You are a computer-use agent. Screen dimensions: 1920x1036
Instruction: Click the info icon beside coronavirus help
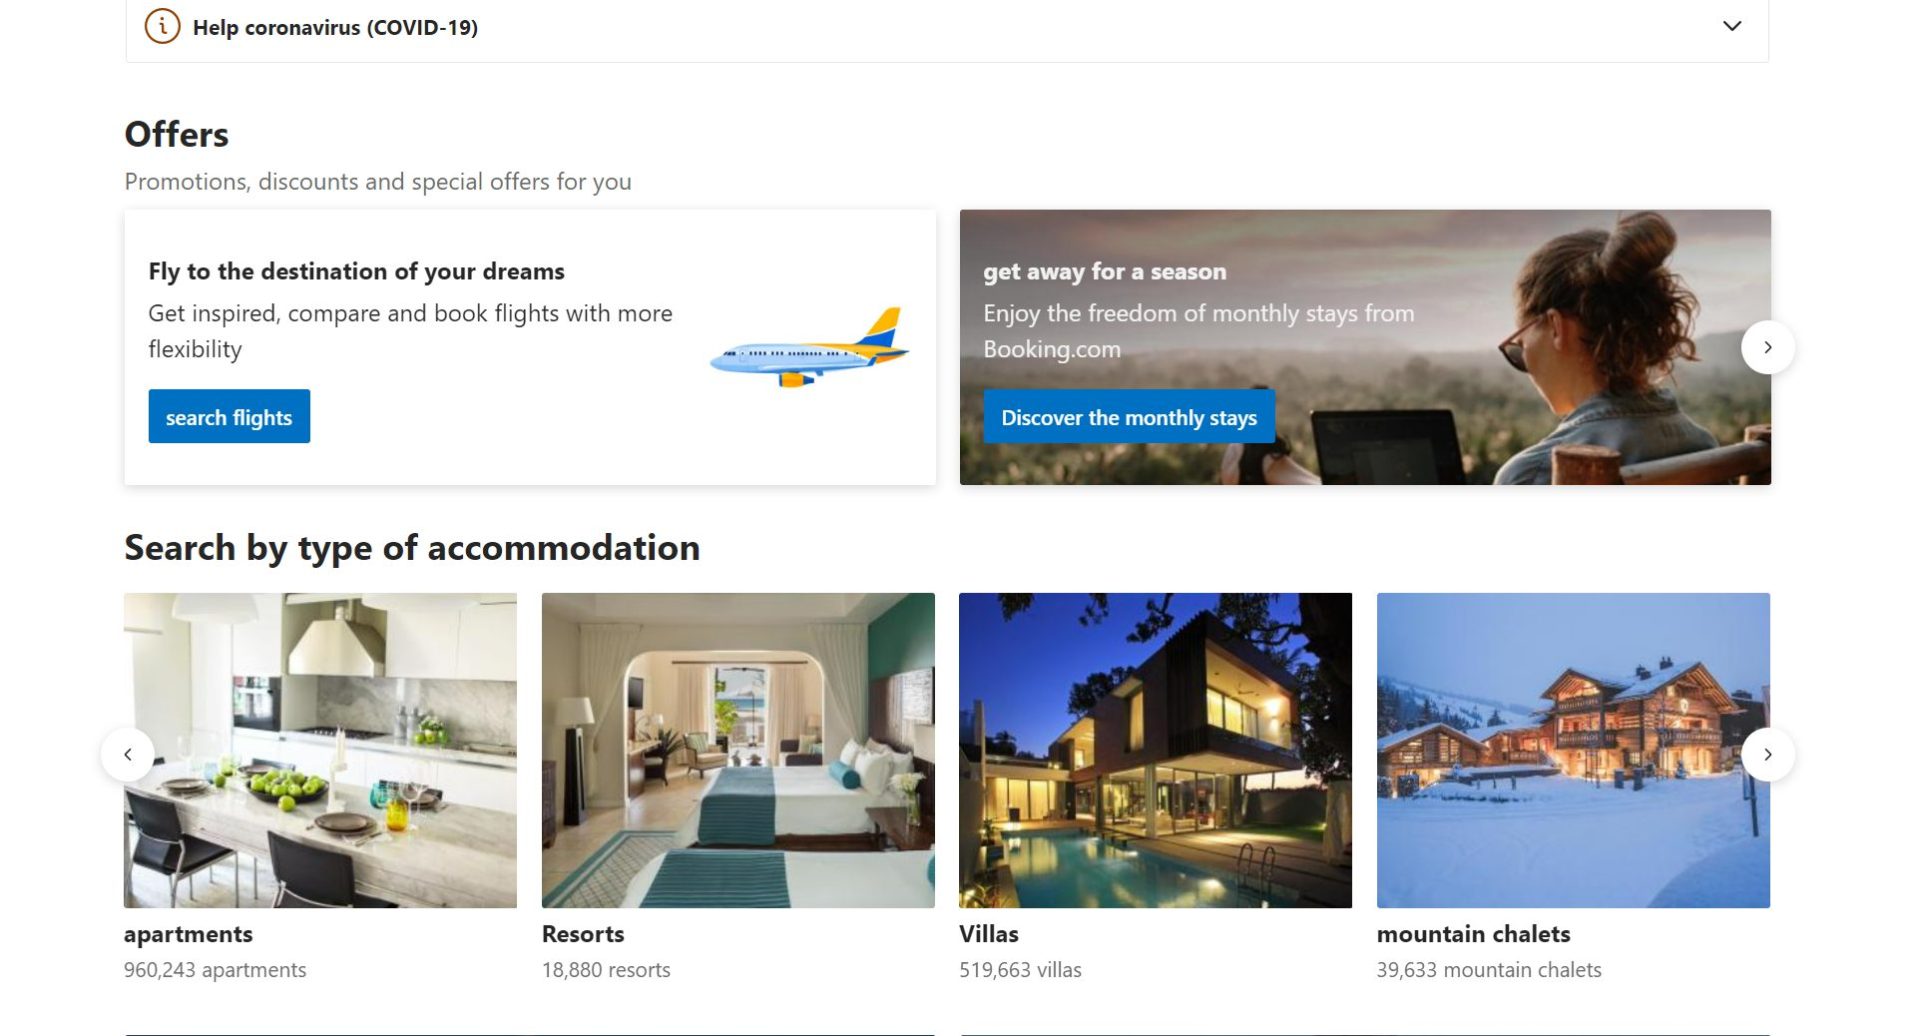(162, 26)
